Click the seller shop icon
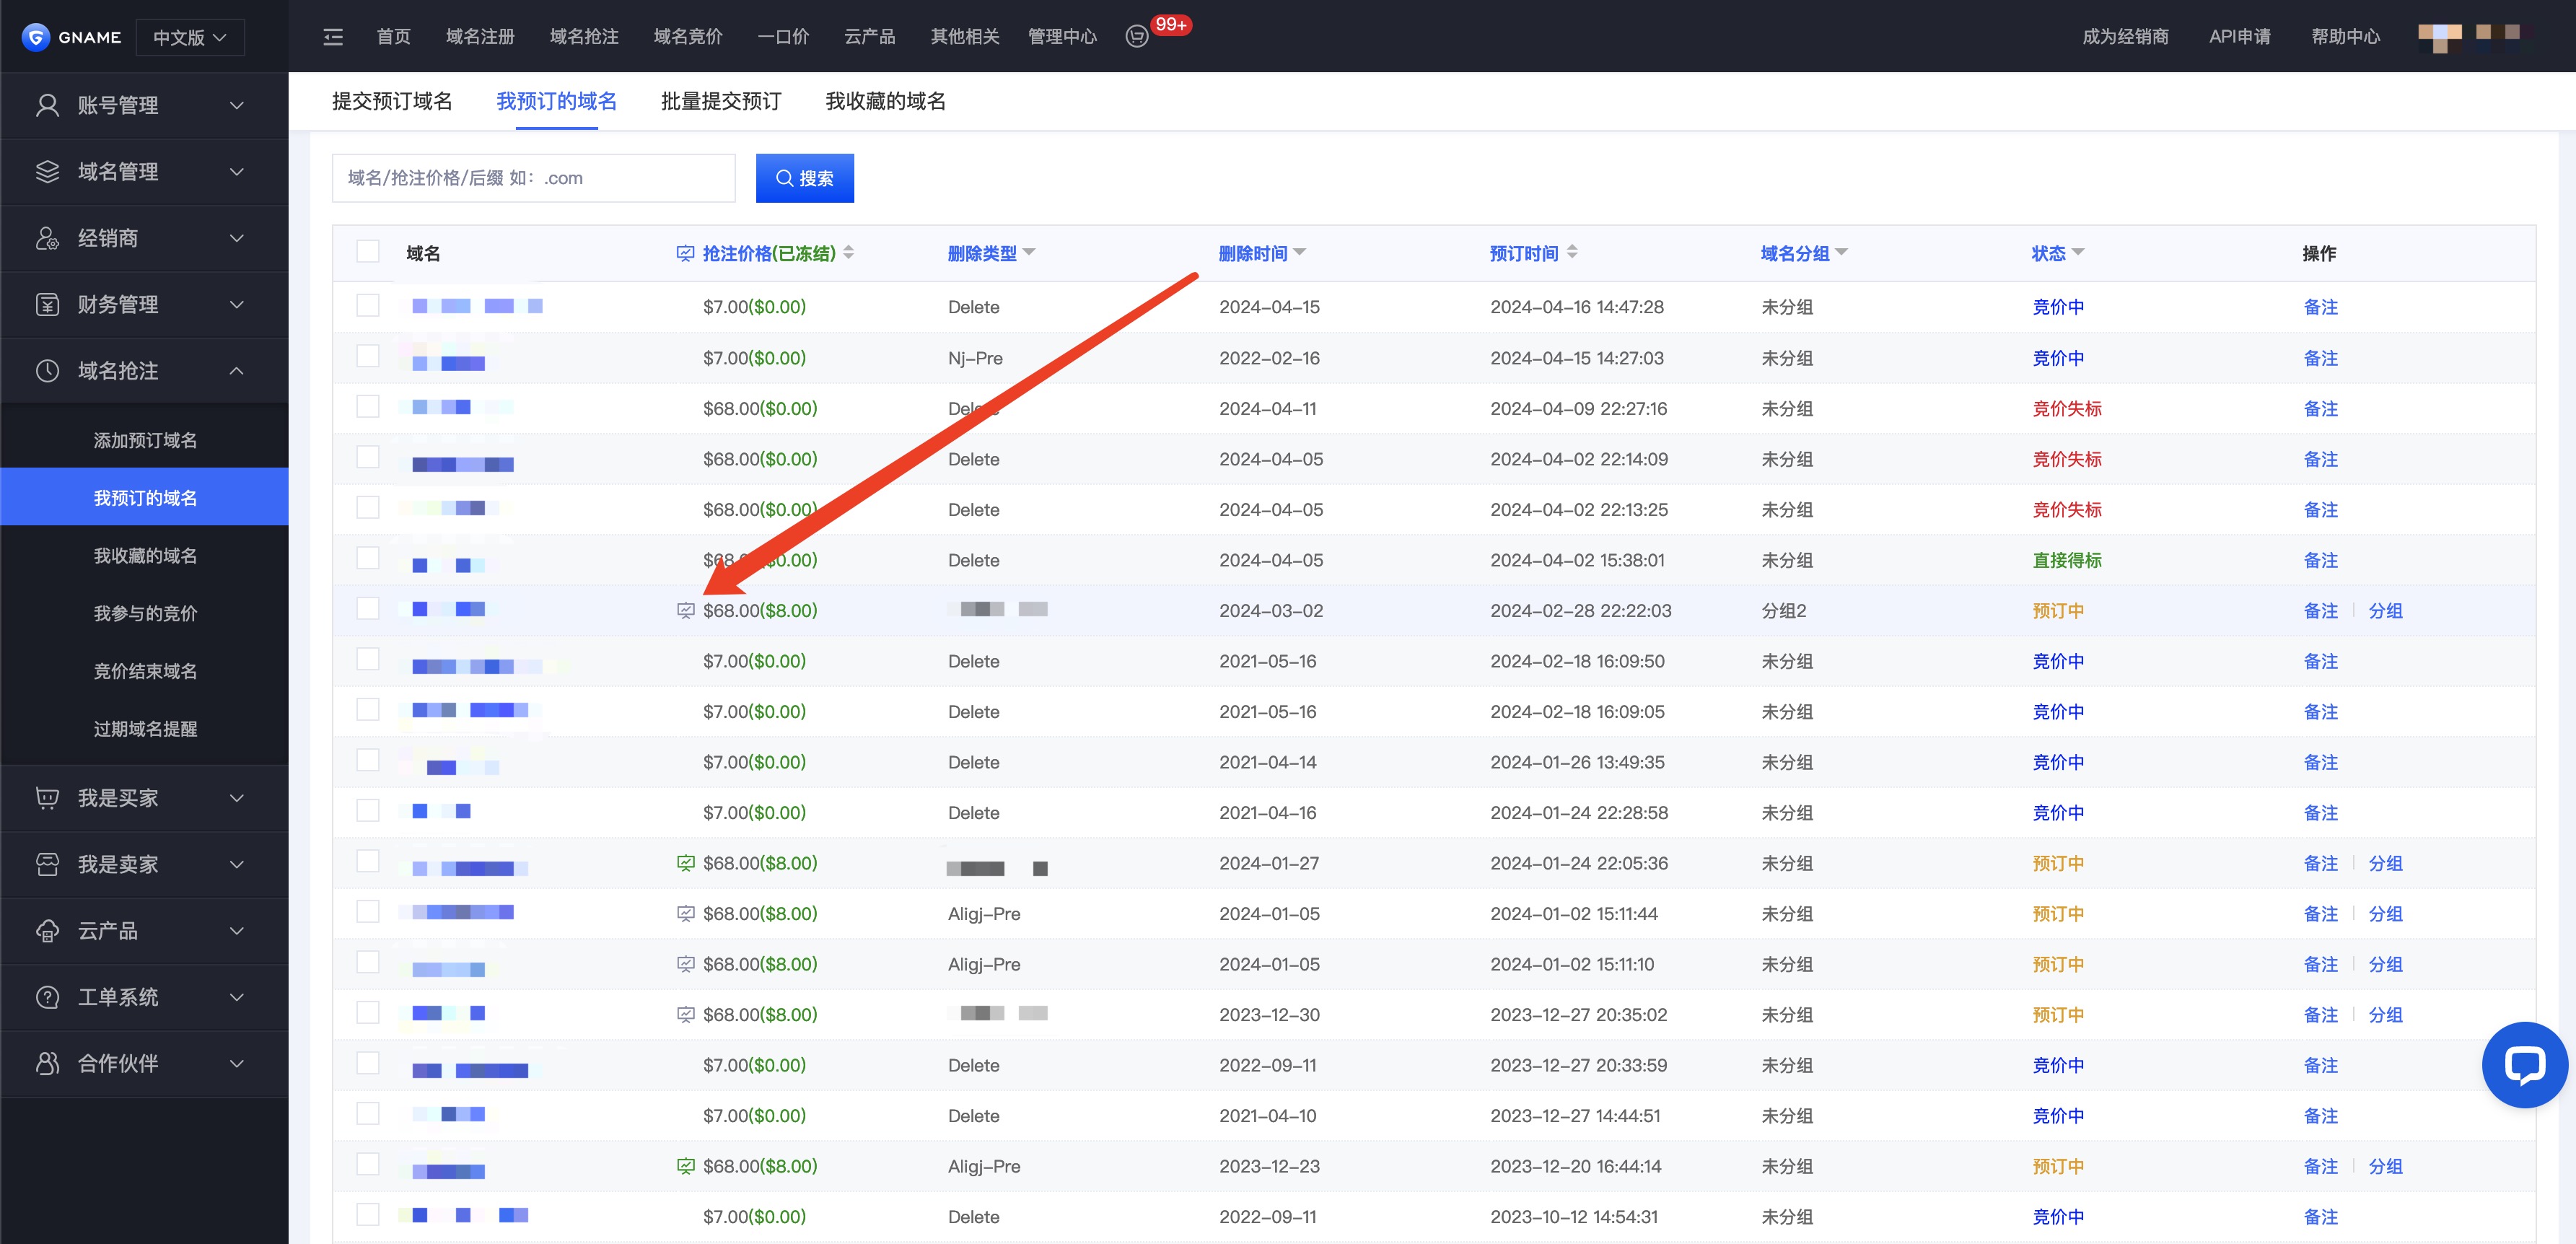The image size is (2576, 1244). (47, 864)
